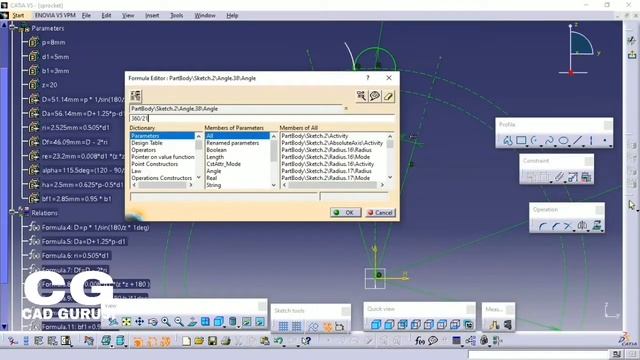This screenshot has height=360, width=640.
Task: Click the incremental mode icon in Formula Editor
Action: tap(136, 96)
